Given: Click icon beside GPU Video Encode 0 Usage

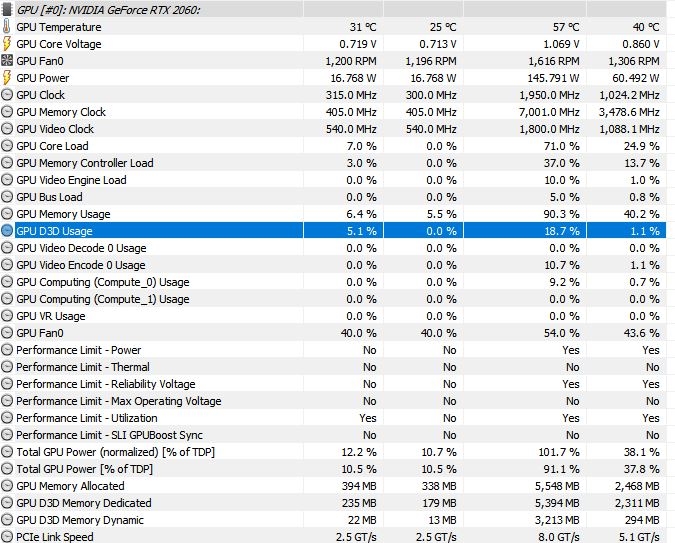Looking at the screenshot, I should click(x=7, y=265).
